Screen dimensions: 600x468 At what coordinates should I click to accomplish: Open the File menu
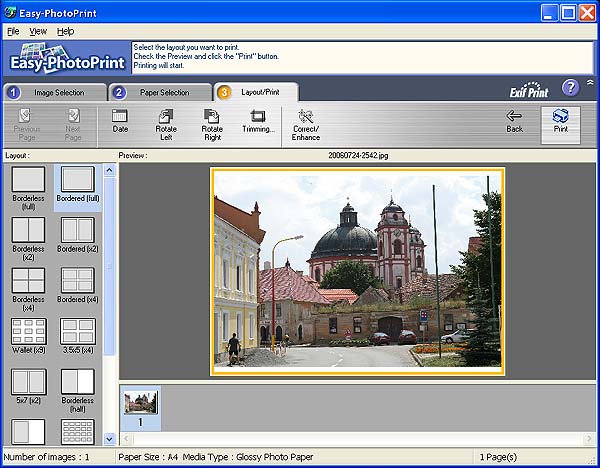point(13,31)
